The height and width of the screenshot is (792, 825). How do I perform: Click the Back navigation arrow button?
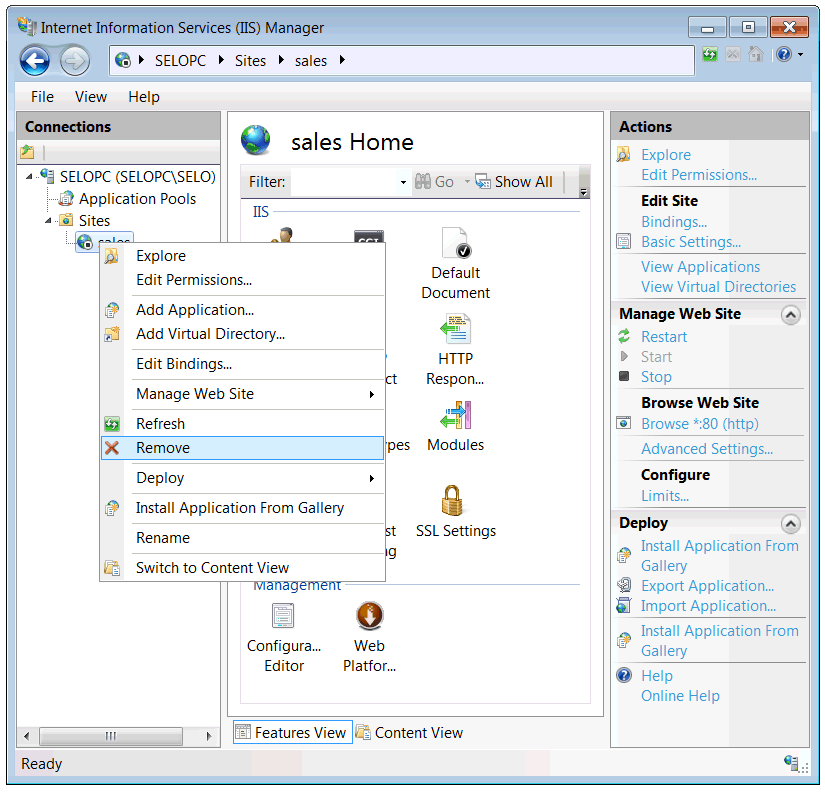35,61
